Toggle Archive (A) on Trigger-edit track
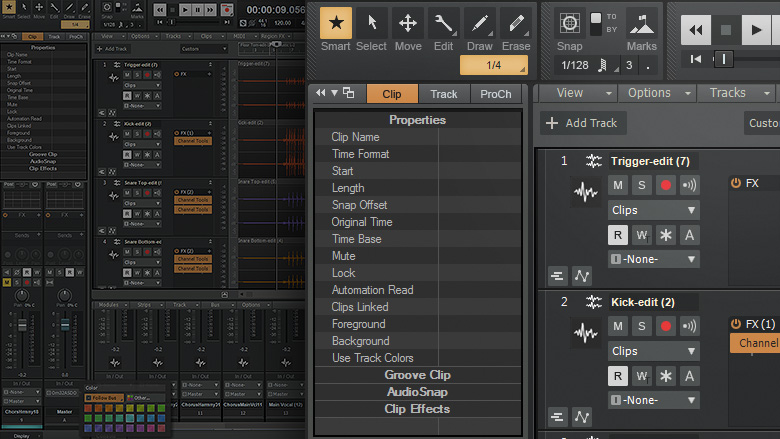 coord(689,235)
